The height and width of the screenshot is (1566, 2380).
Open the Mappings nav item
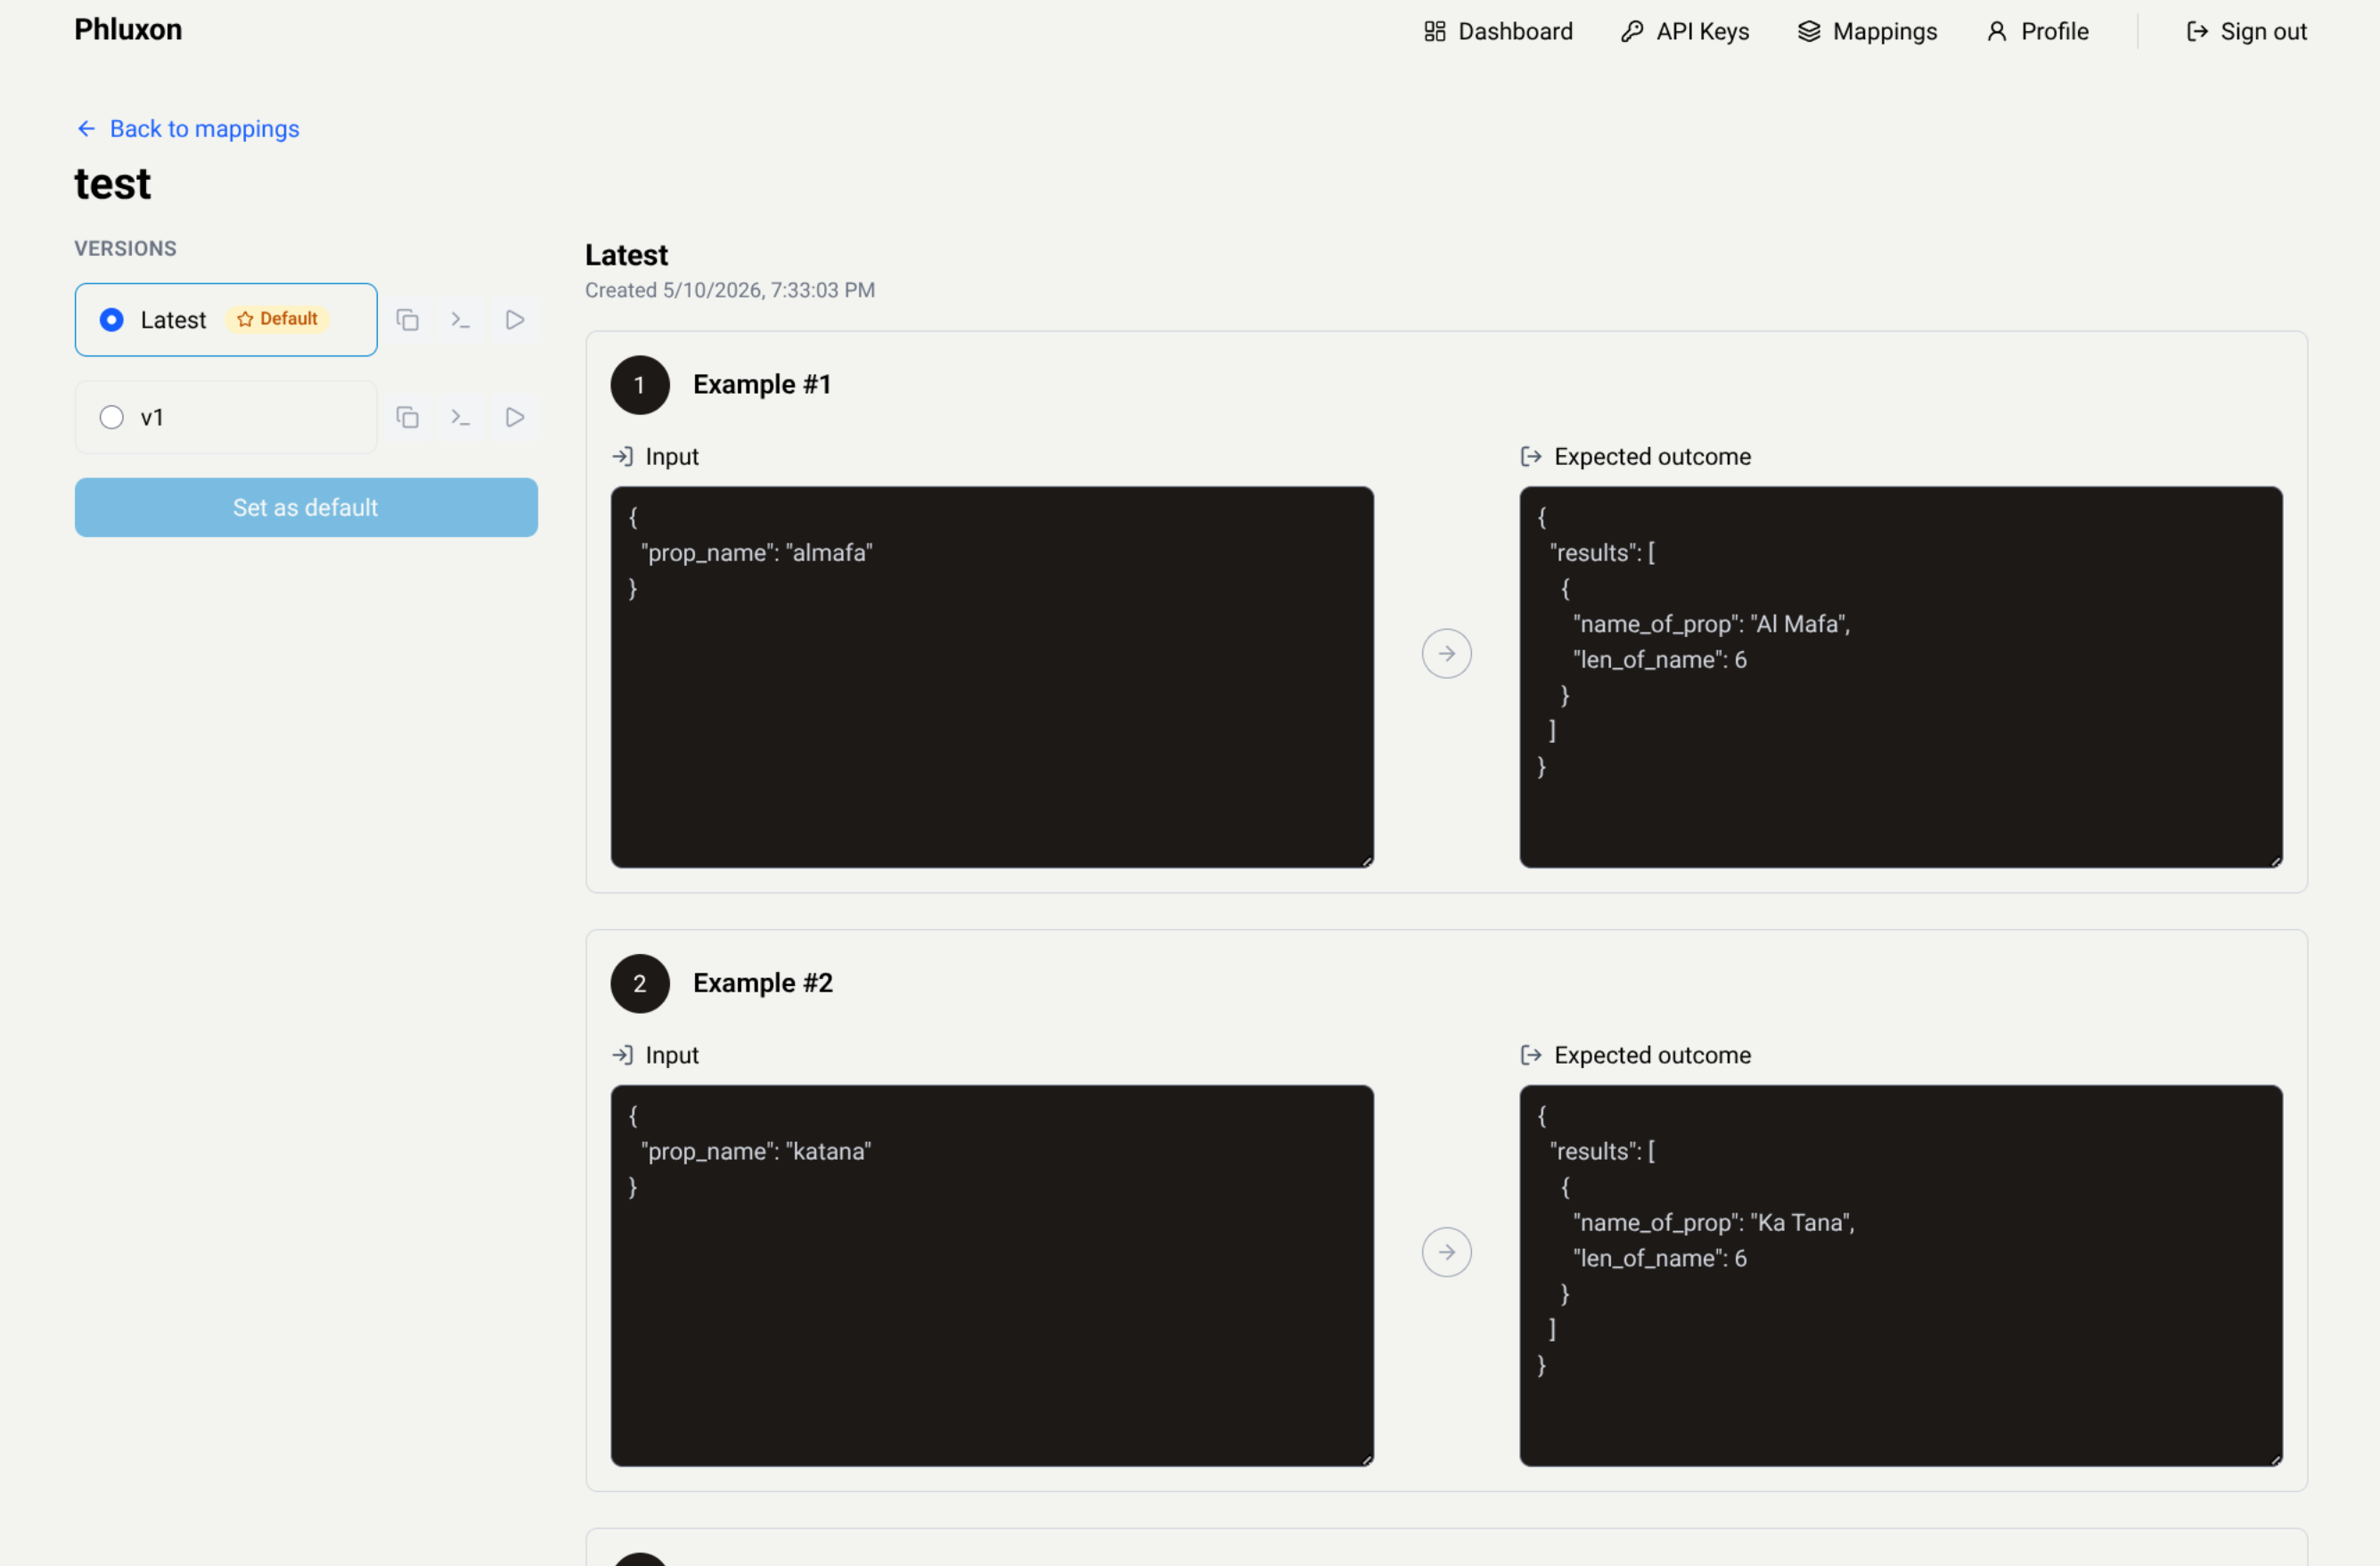[1867, 32]
